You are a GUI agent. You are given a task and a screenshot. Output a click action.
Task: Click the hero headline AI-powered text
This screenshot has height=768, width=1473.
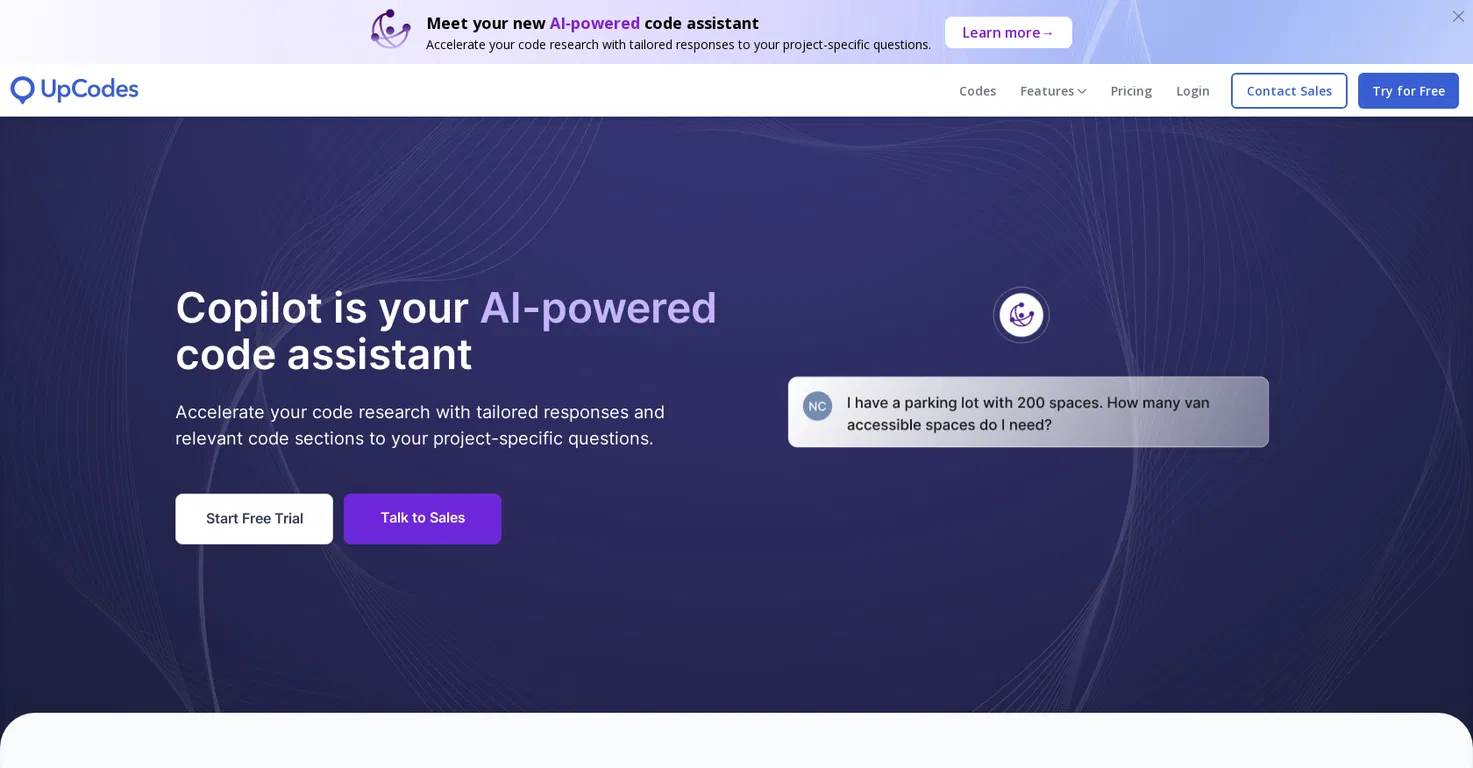[x=598, y=307]
